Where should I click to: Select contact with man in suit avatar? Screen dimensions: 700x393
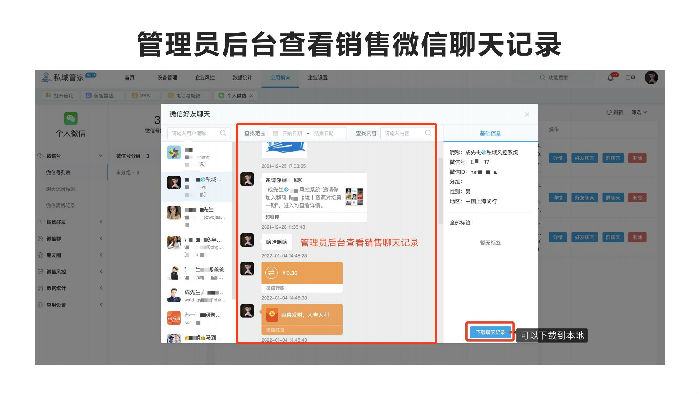point(174,295)
